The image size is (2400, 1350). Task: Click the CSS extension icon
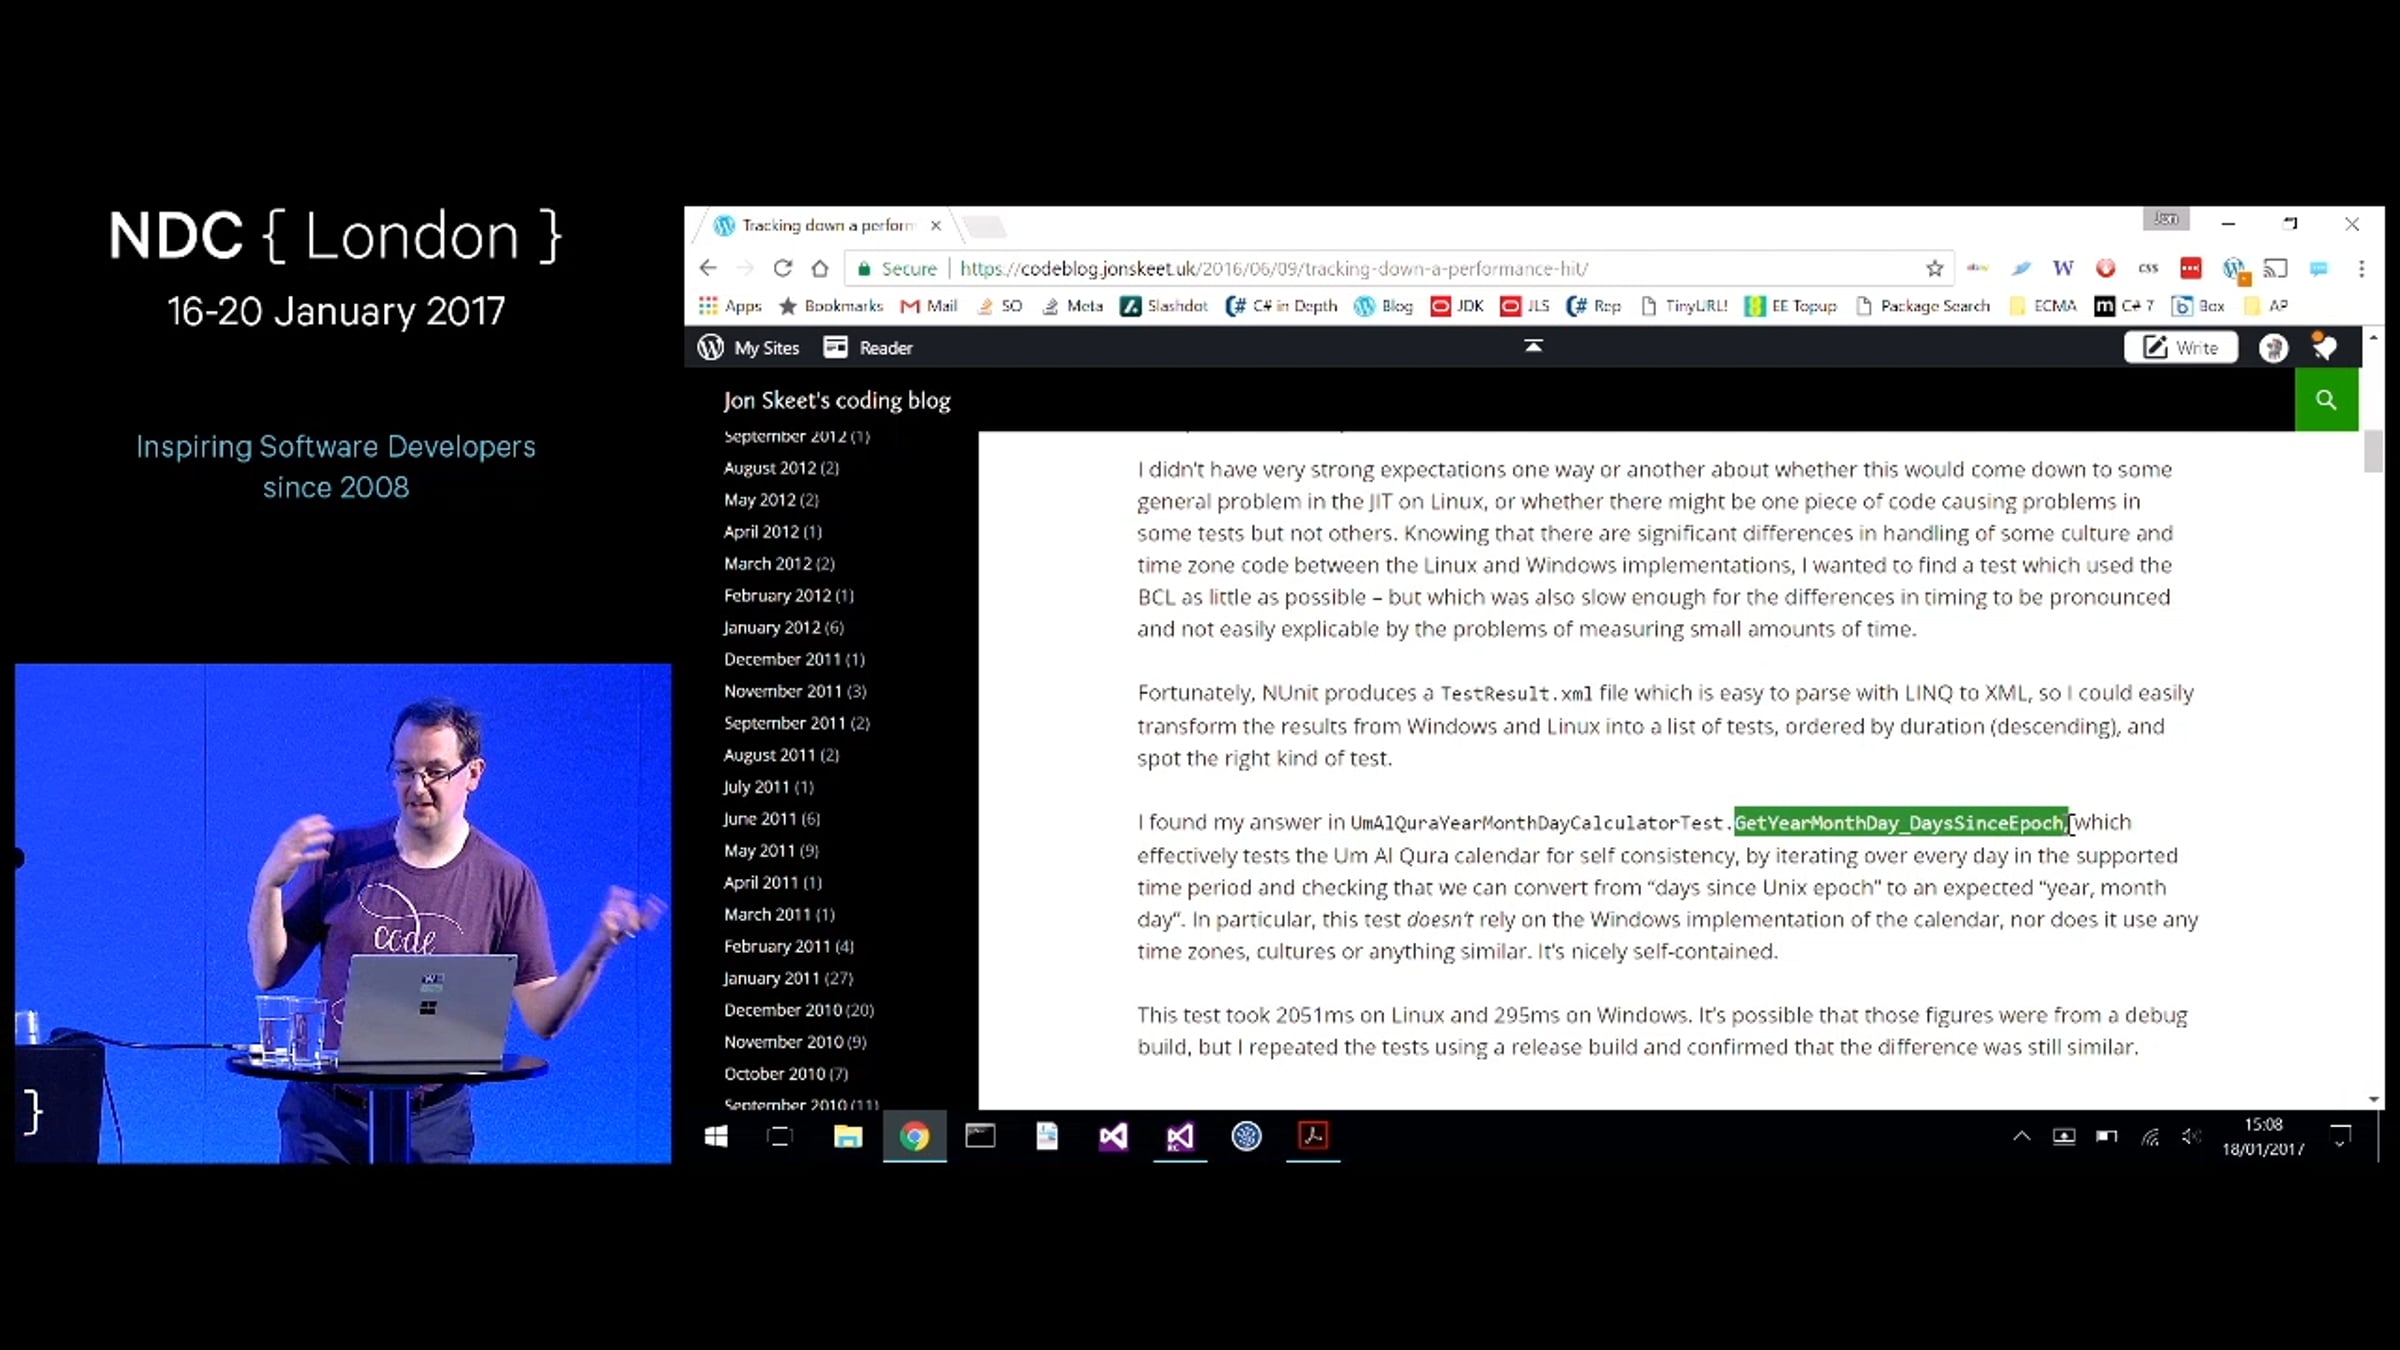click(x=2148, y=268)
